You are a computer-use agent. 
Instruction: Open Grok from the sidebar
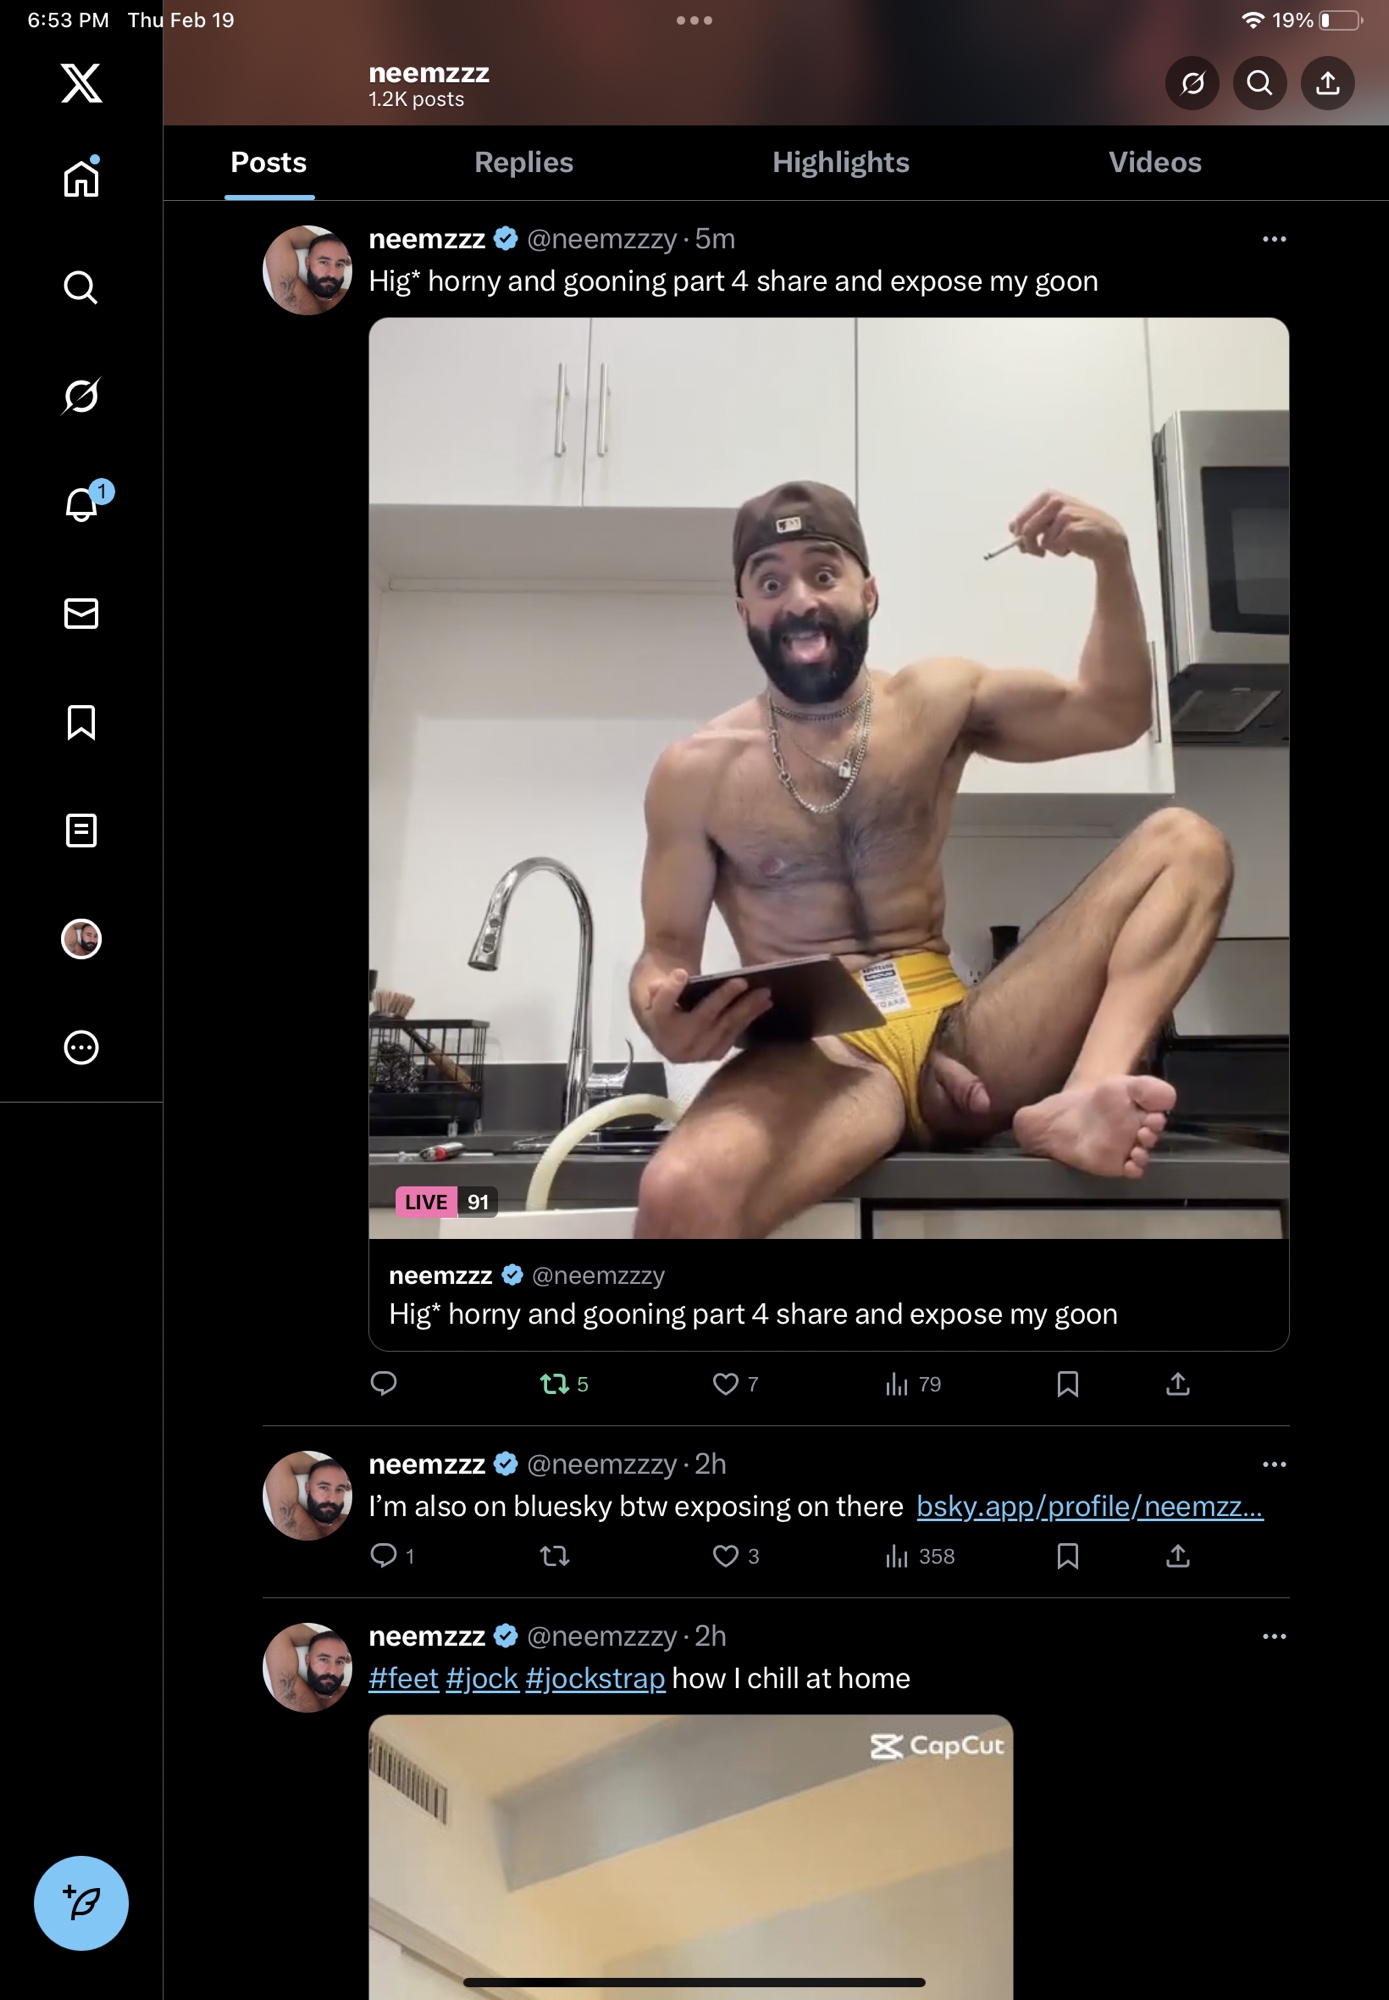(x=81, y=396)
